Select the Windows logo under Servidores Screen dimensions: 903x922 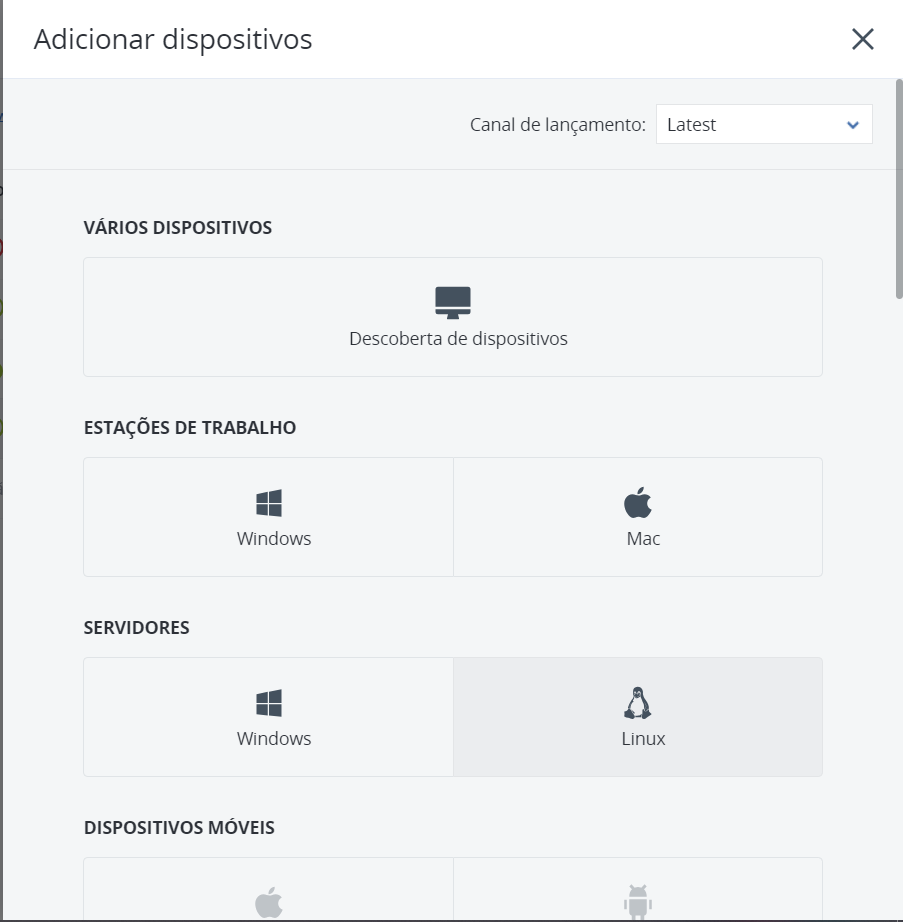(x=269, y=703)
